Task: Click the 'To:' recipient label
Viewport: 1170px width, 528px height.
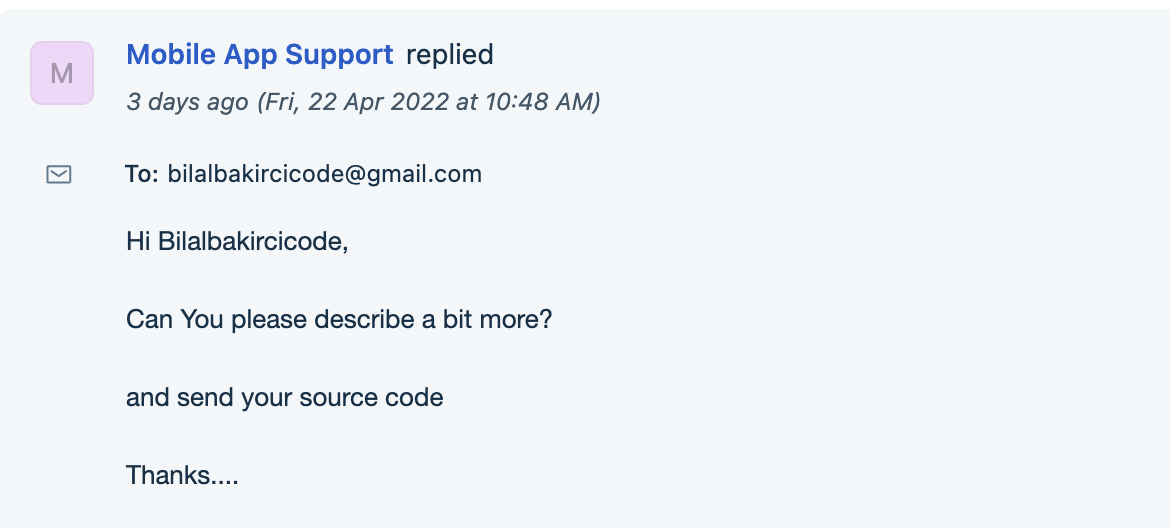Action: pyautogui.click(x=142, y=174)
